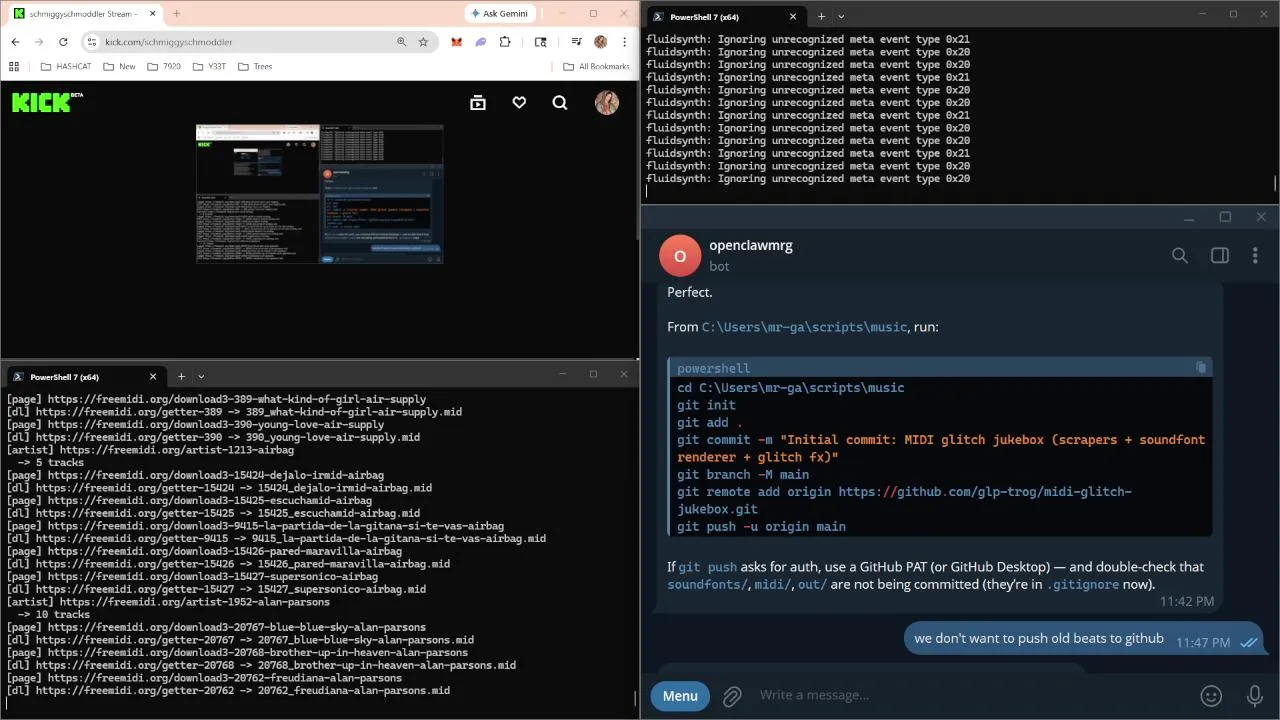Toggle Telegram side panel icon
This screenshot has height=720, width=1280.
(x=1220, y=256)
